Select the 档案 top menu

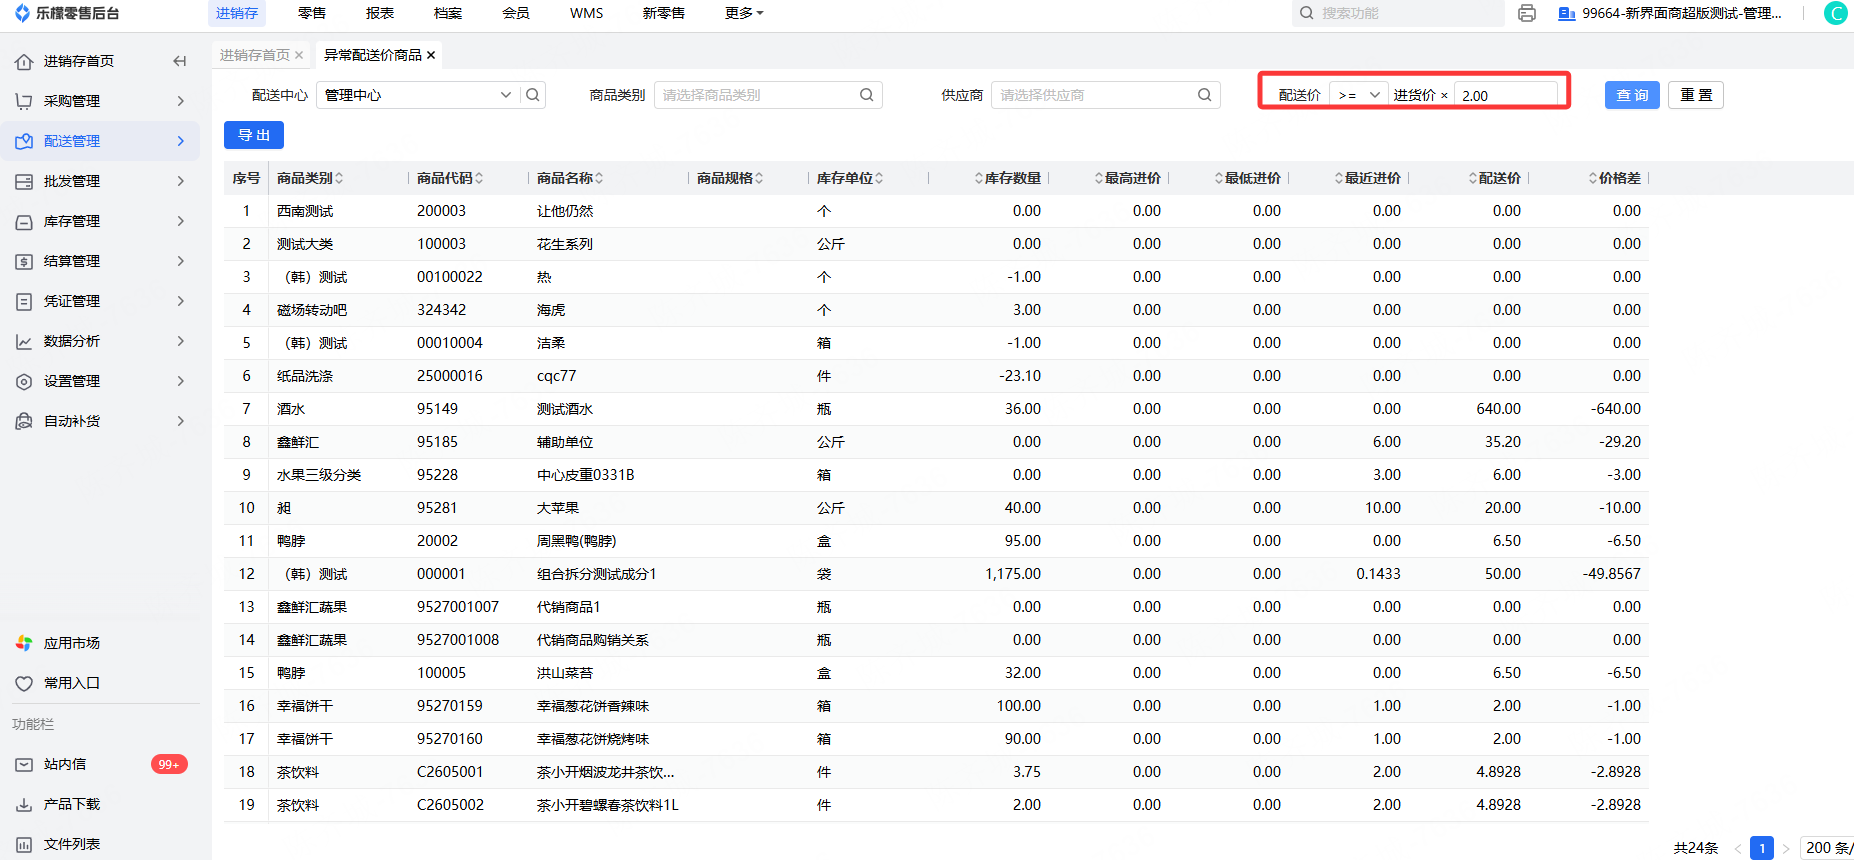[448, 13]
